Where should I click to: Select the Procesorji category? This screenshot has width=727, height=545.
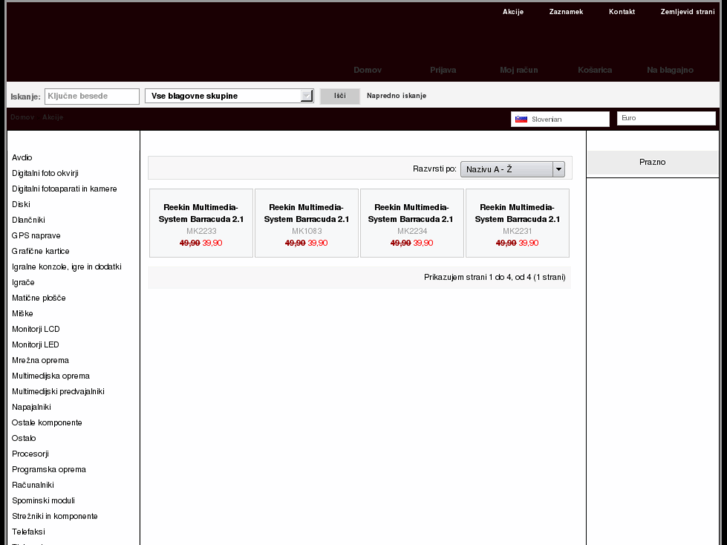[30, 454]
